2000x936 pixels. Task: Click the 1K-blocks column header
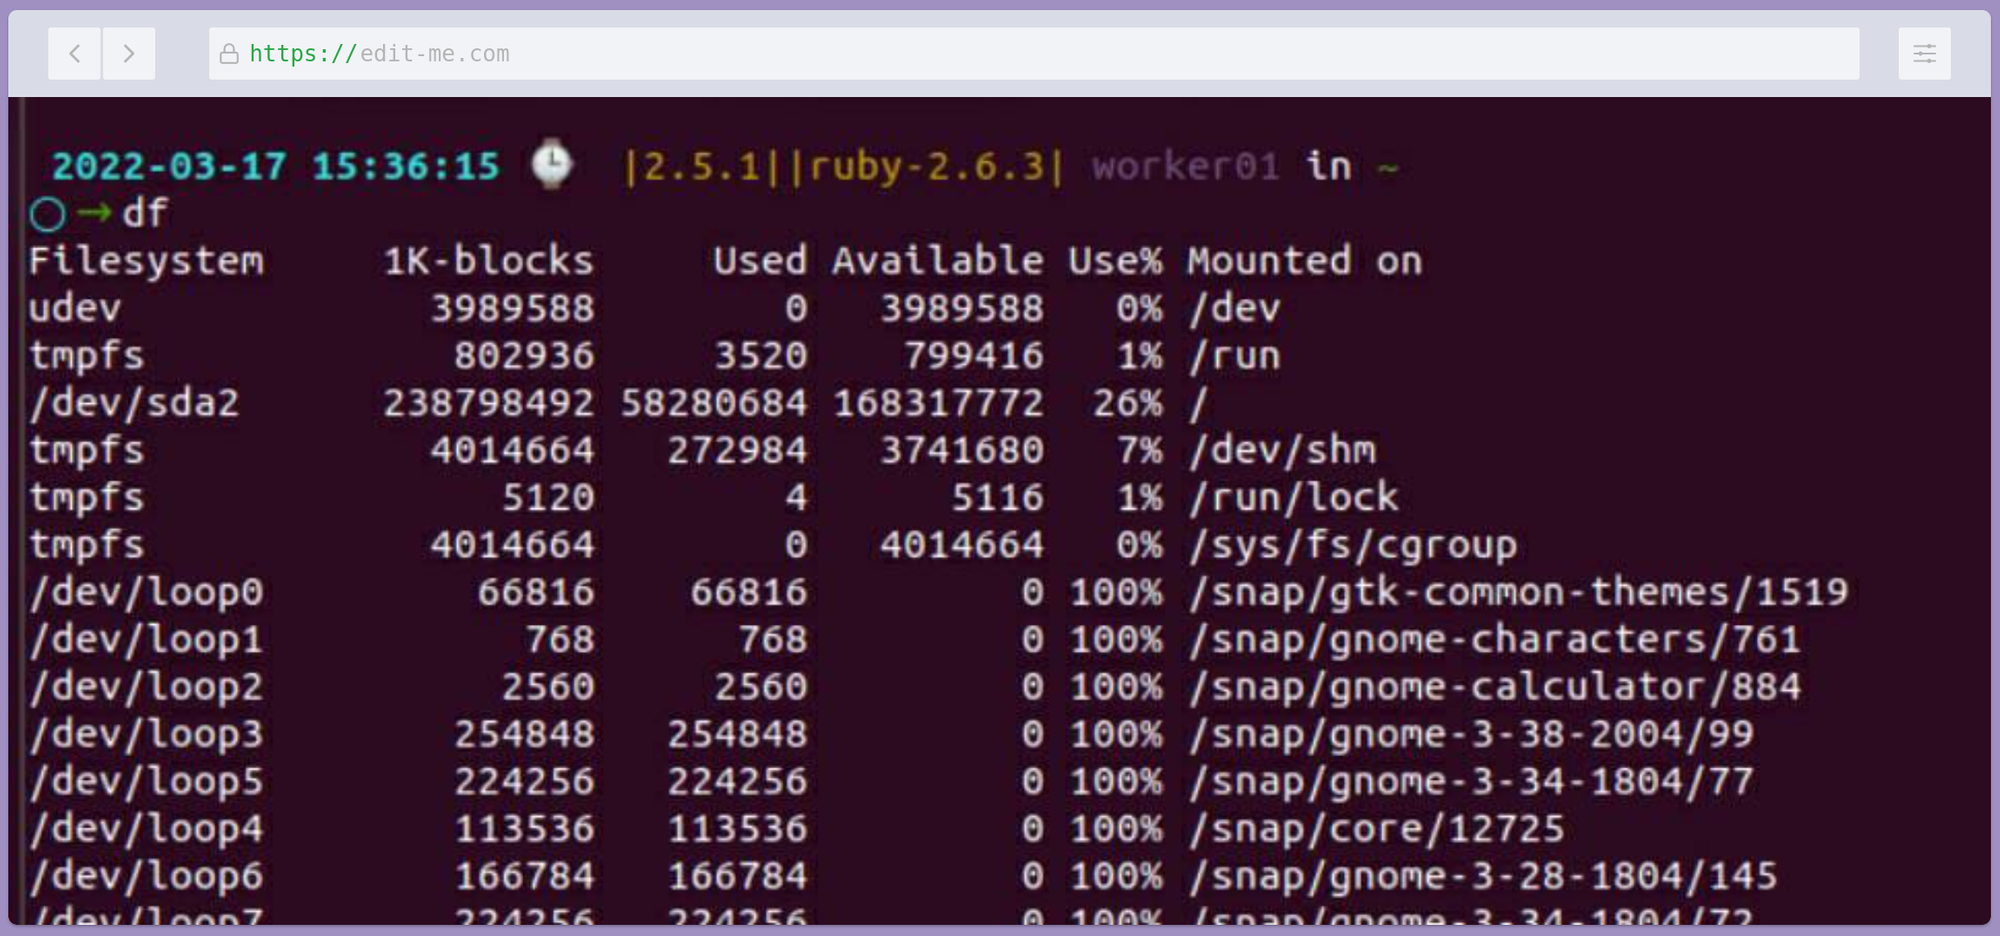[x=489, y=261]
